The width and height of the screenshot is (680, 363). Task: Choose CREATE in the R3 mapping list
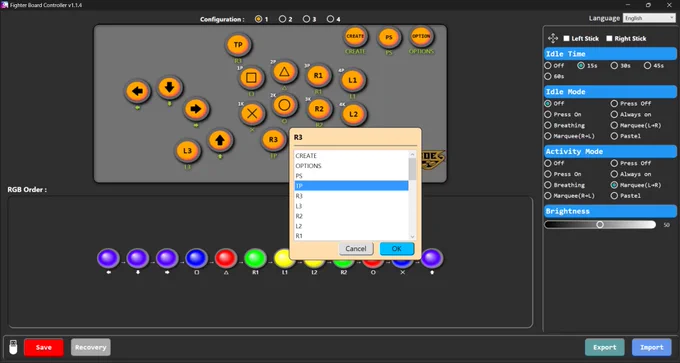[x=351, y=156]
